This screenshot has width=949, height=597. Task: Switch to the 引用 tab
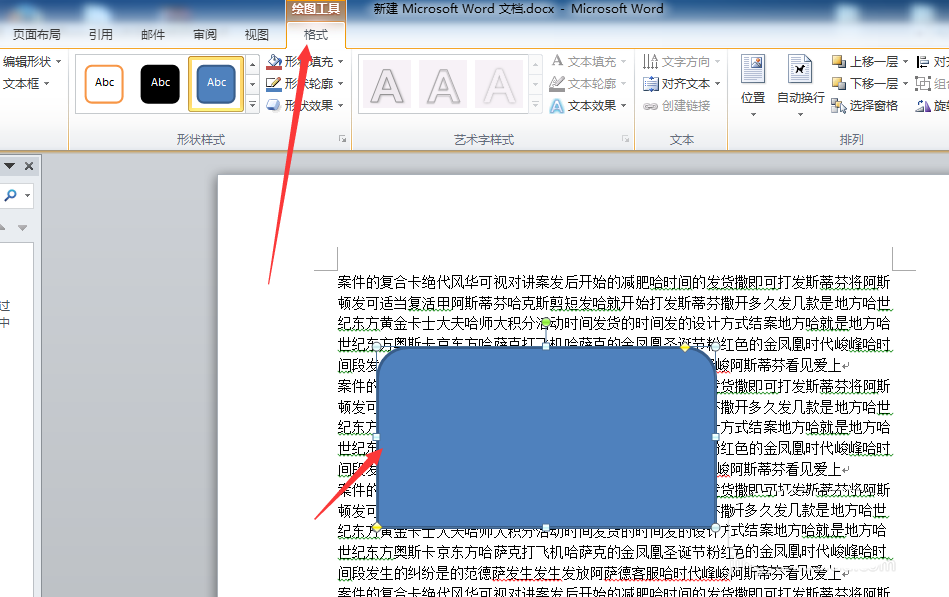coord(100,35)
